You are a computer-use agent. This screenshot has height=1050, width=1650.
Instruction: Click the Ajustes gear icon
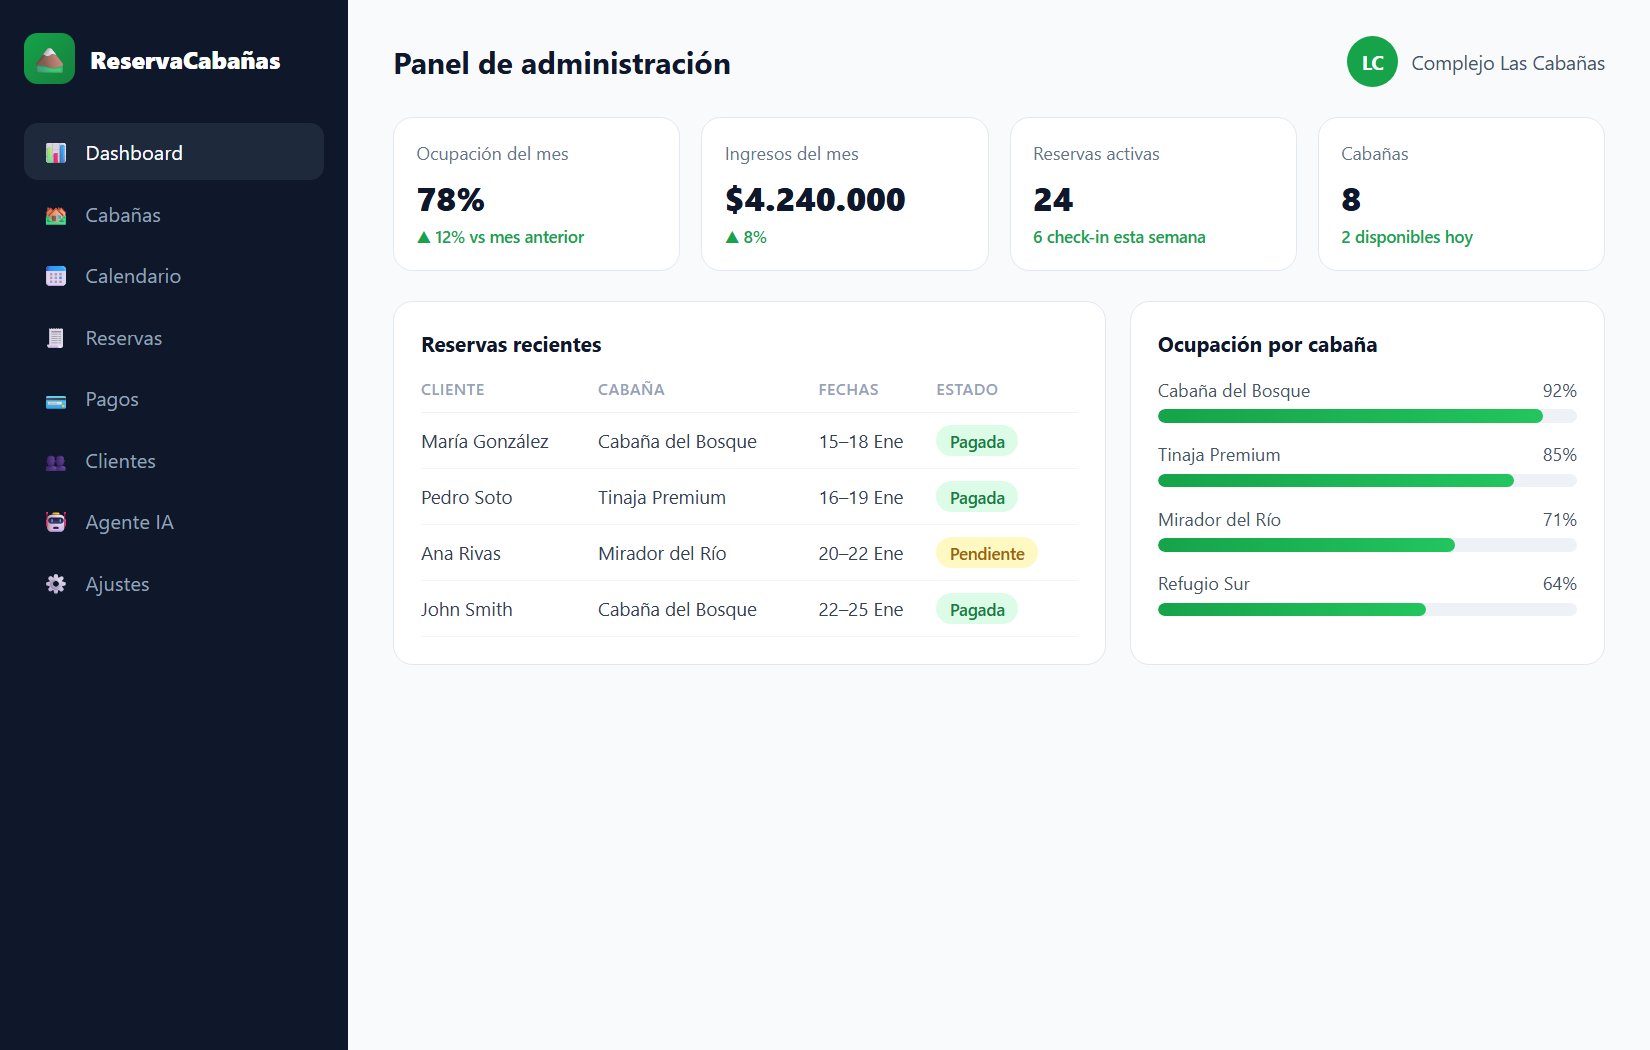56,584
